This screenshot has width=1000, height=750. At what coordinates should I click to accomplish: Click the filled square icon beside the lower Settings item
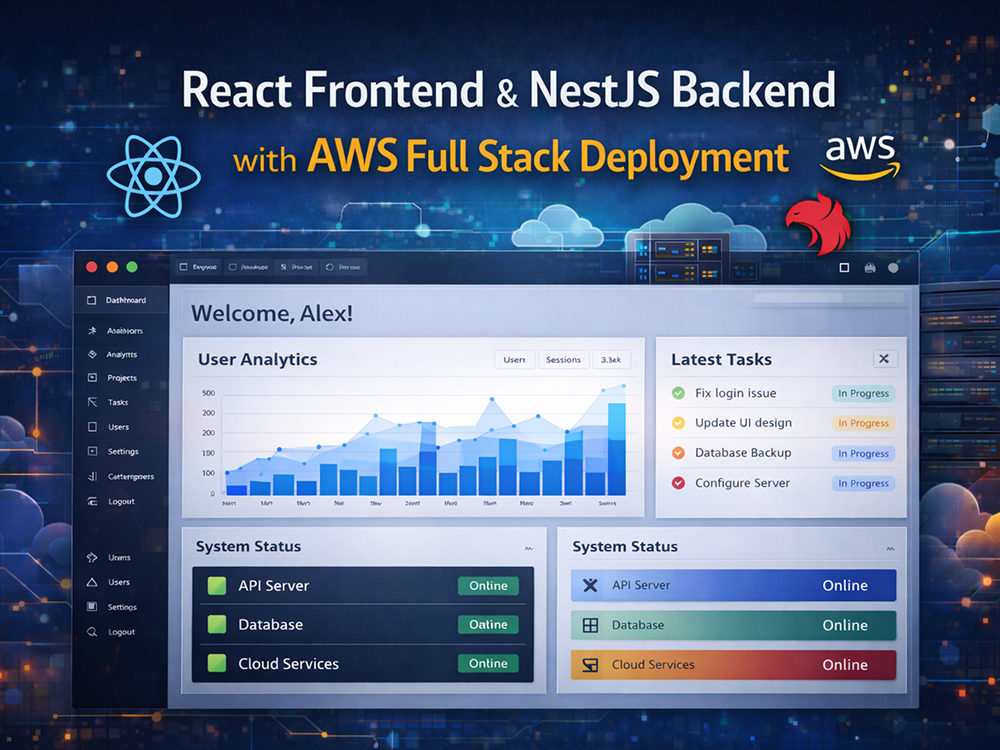(92, 607)
